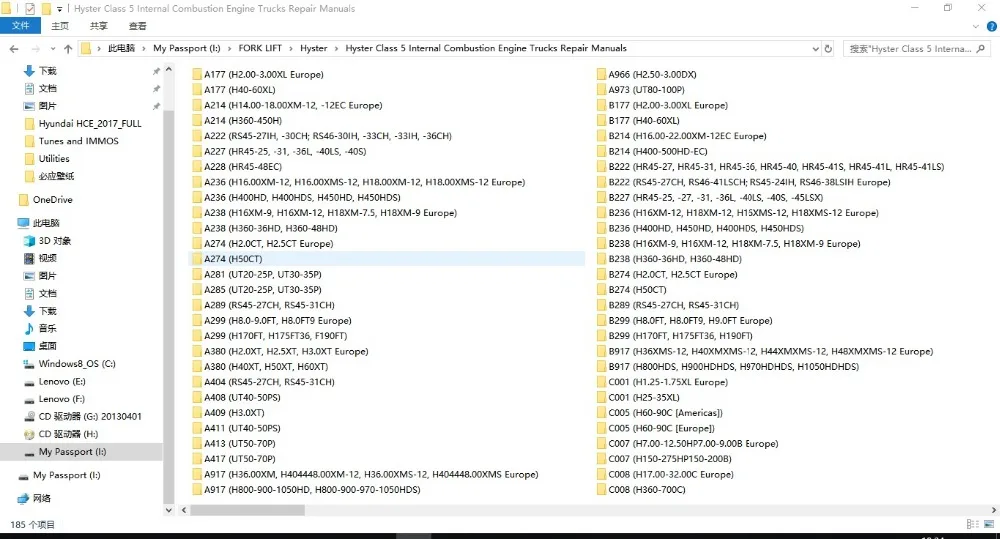Click the search magnifier icon
Viewport: 1000px width, 539px height.
tap(981, 48)
